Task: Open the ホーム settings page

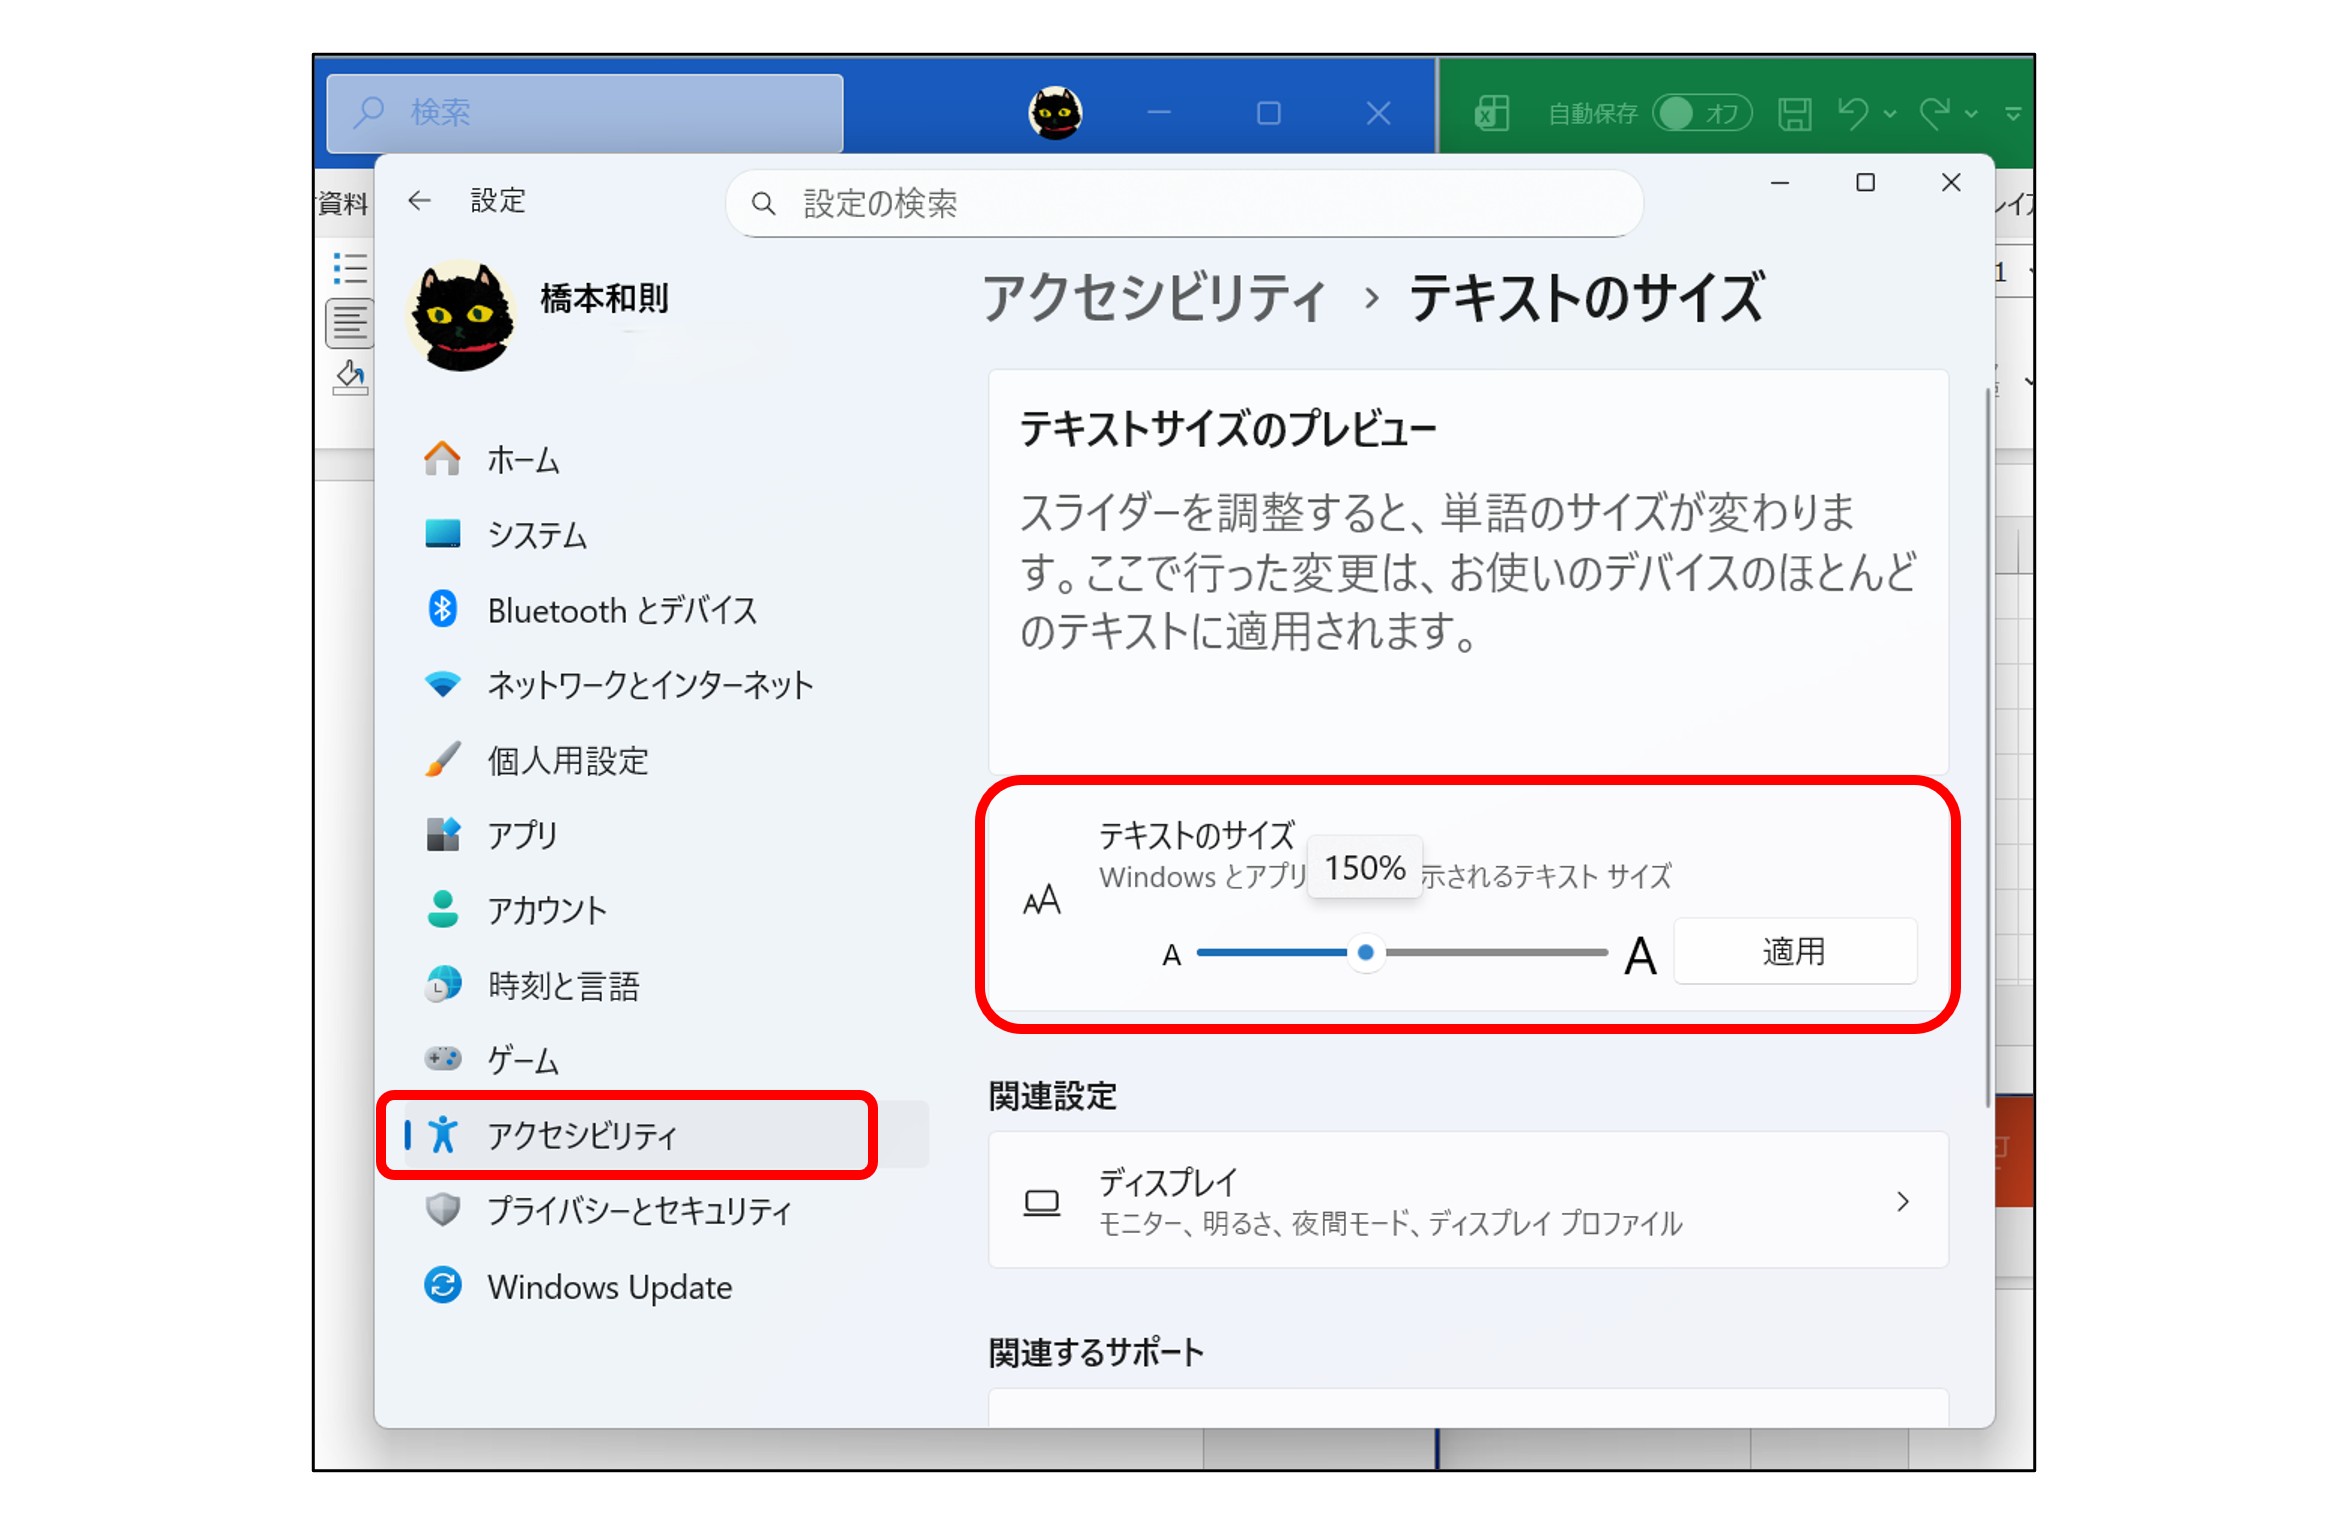Action: [x=522, y=460]
